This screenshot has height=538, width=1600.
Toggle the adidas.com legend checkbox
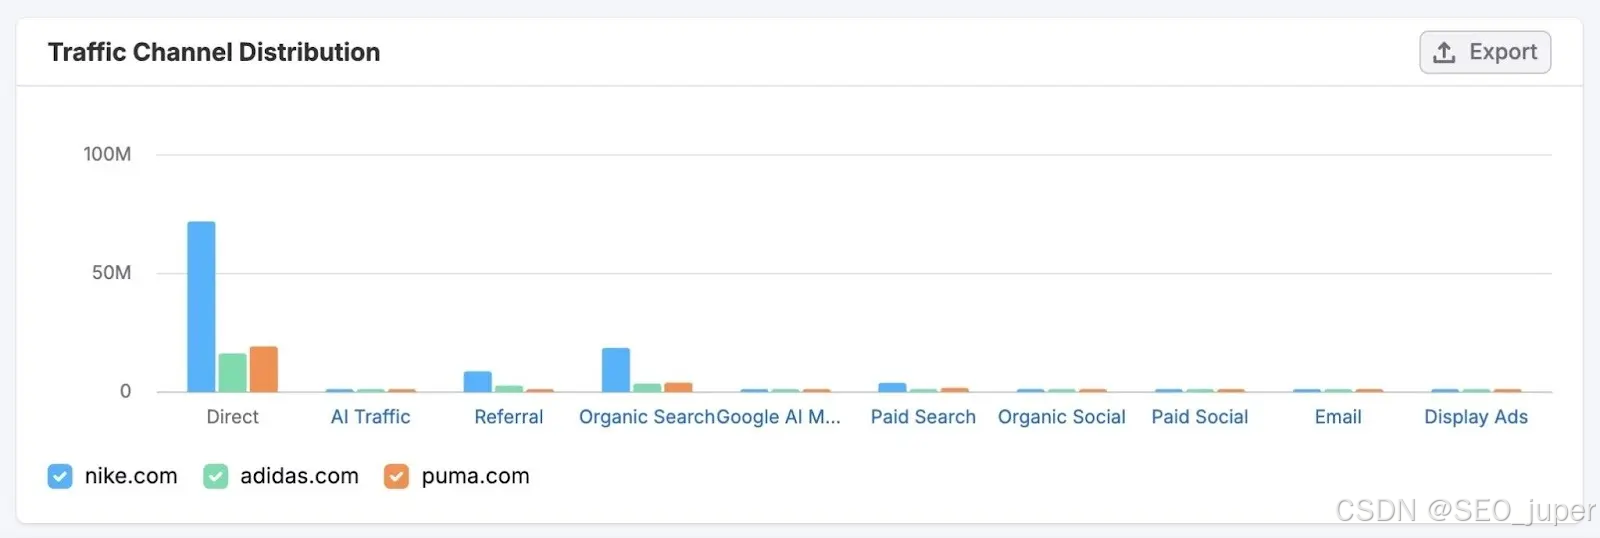point(215,476)
